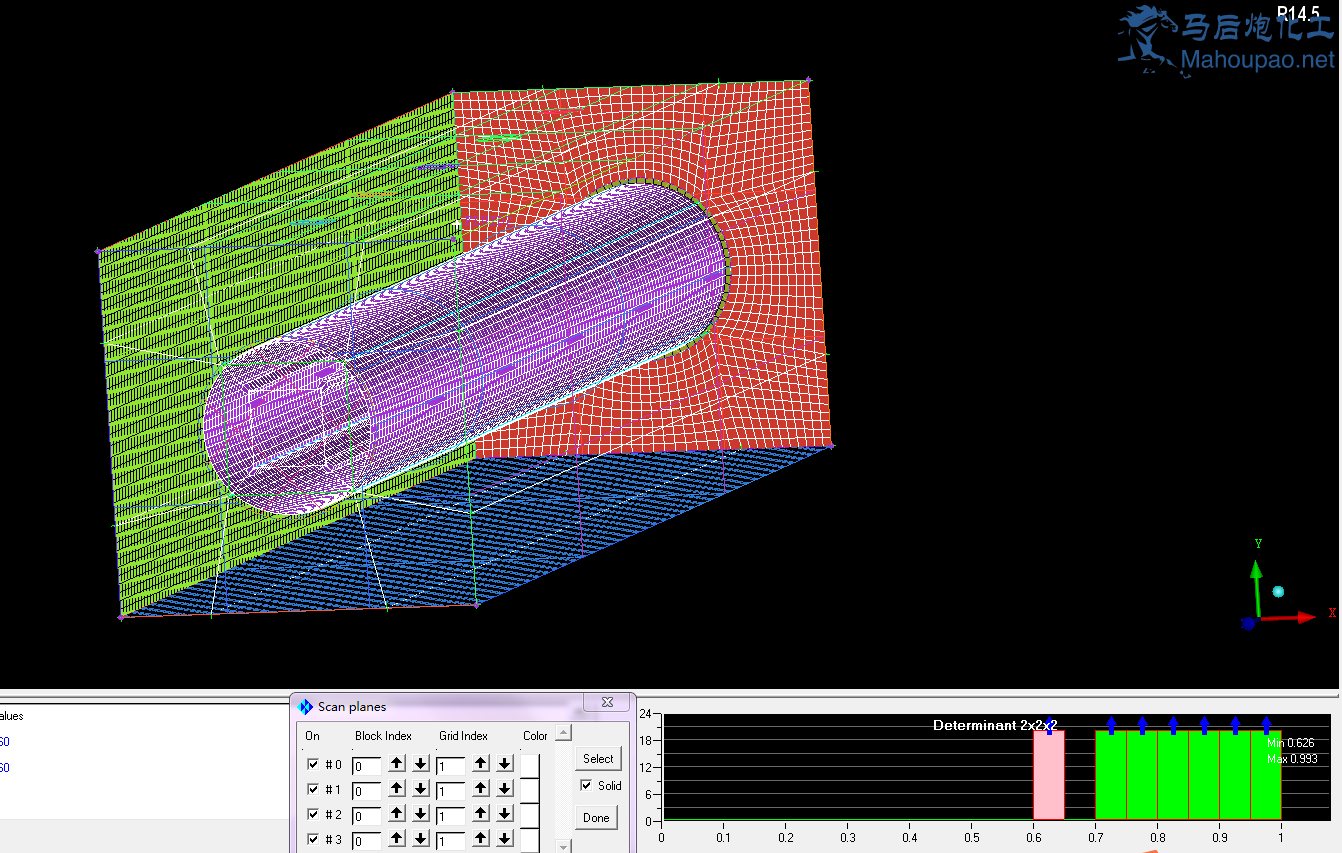Edit Grid Index field for plane #3

[451, 841]
